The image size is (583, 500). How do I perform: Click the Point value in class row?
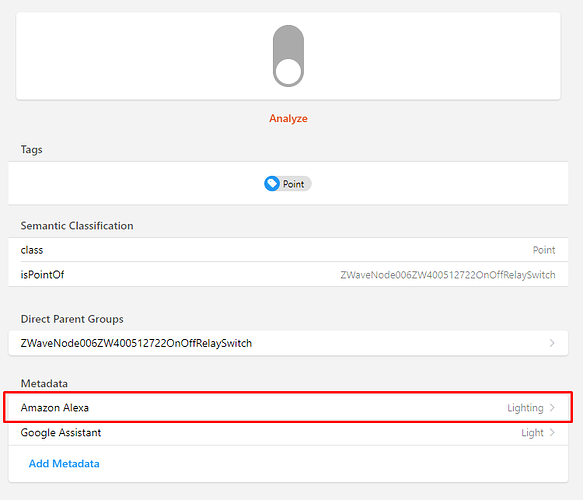tap(544, 250)
